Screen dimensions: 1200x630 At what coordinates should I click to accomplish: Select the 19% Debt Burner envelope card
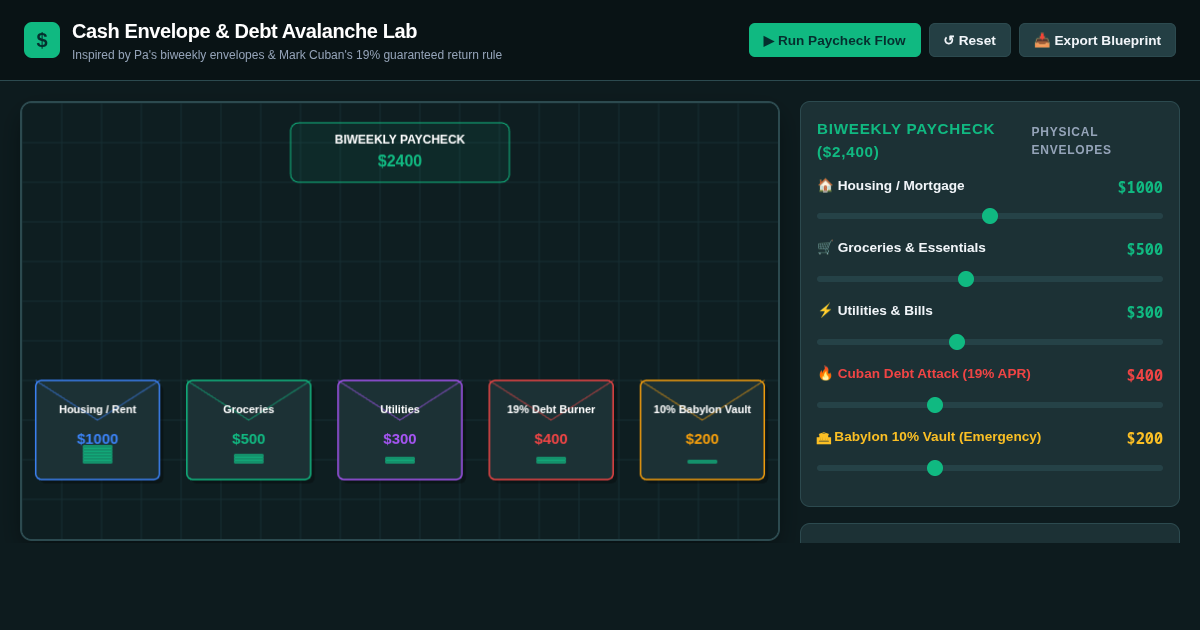coord(551,430)
